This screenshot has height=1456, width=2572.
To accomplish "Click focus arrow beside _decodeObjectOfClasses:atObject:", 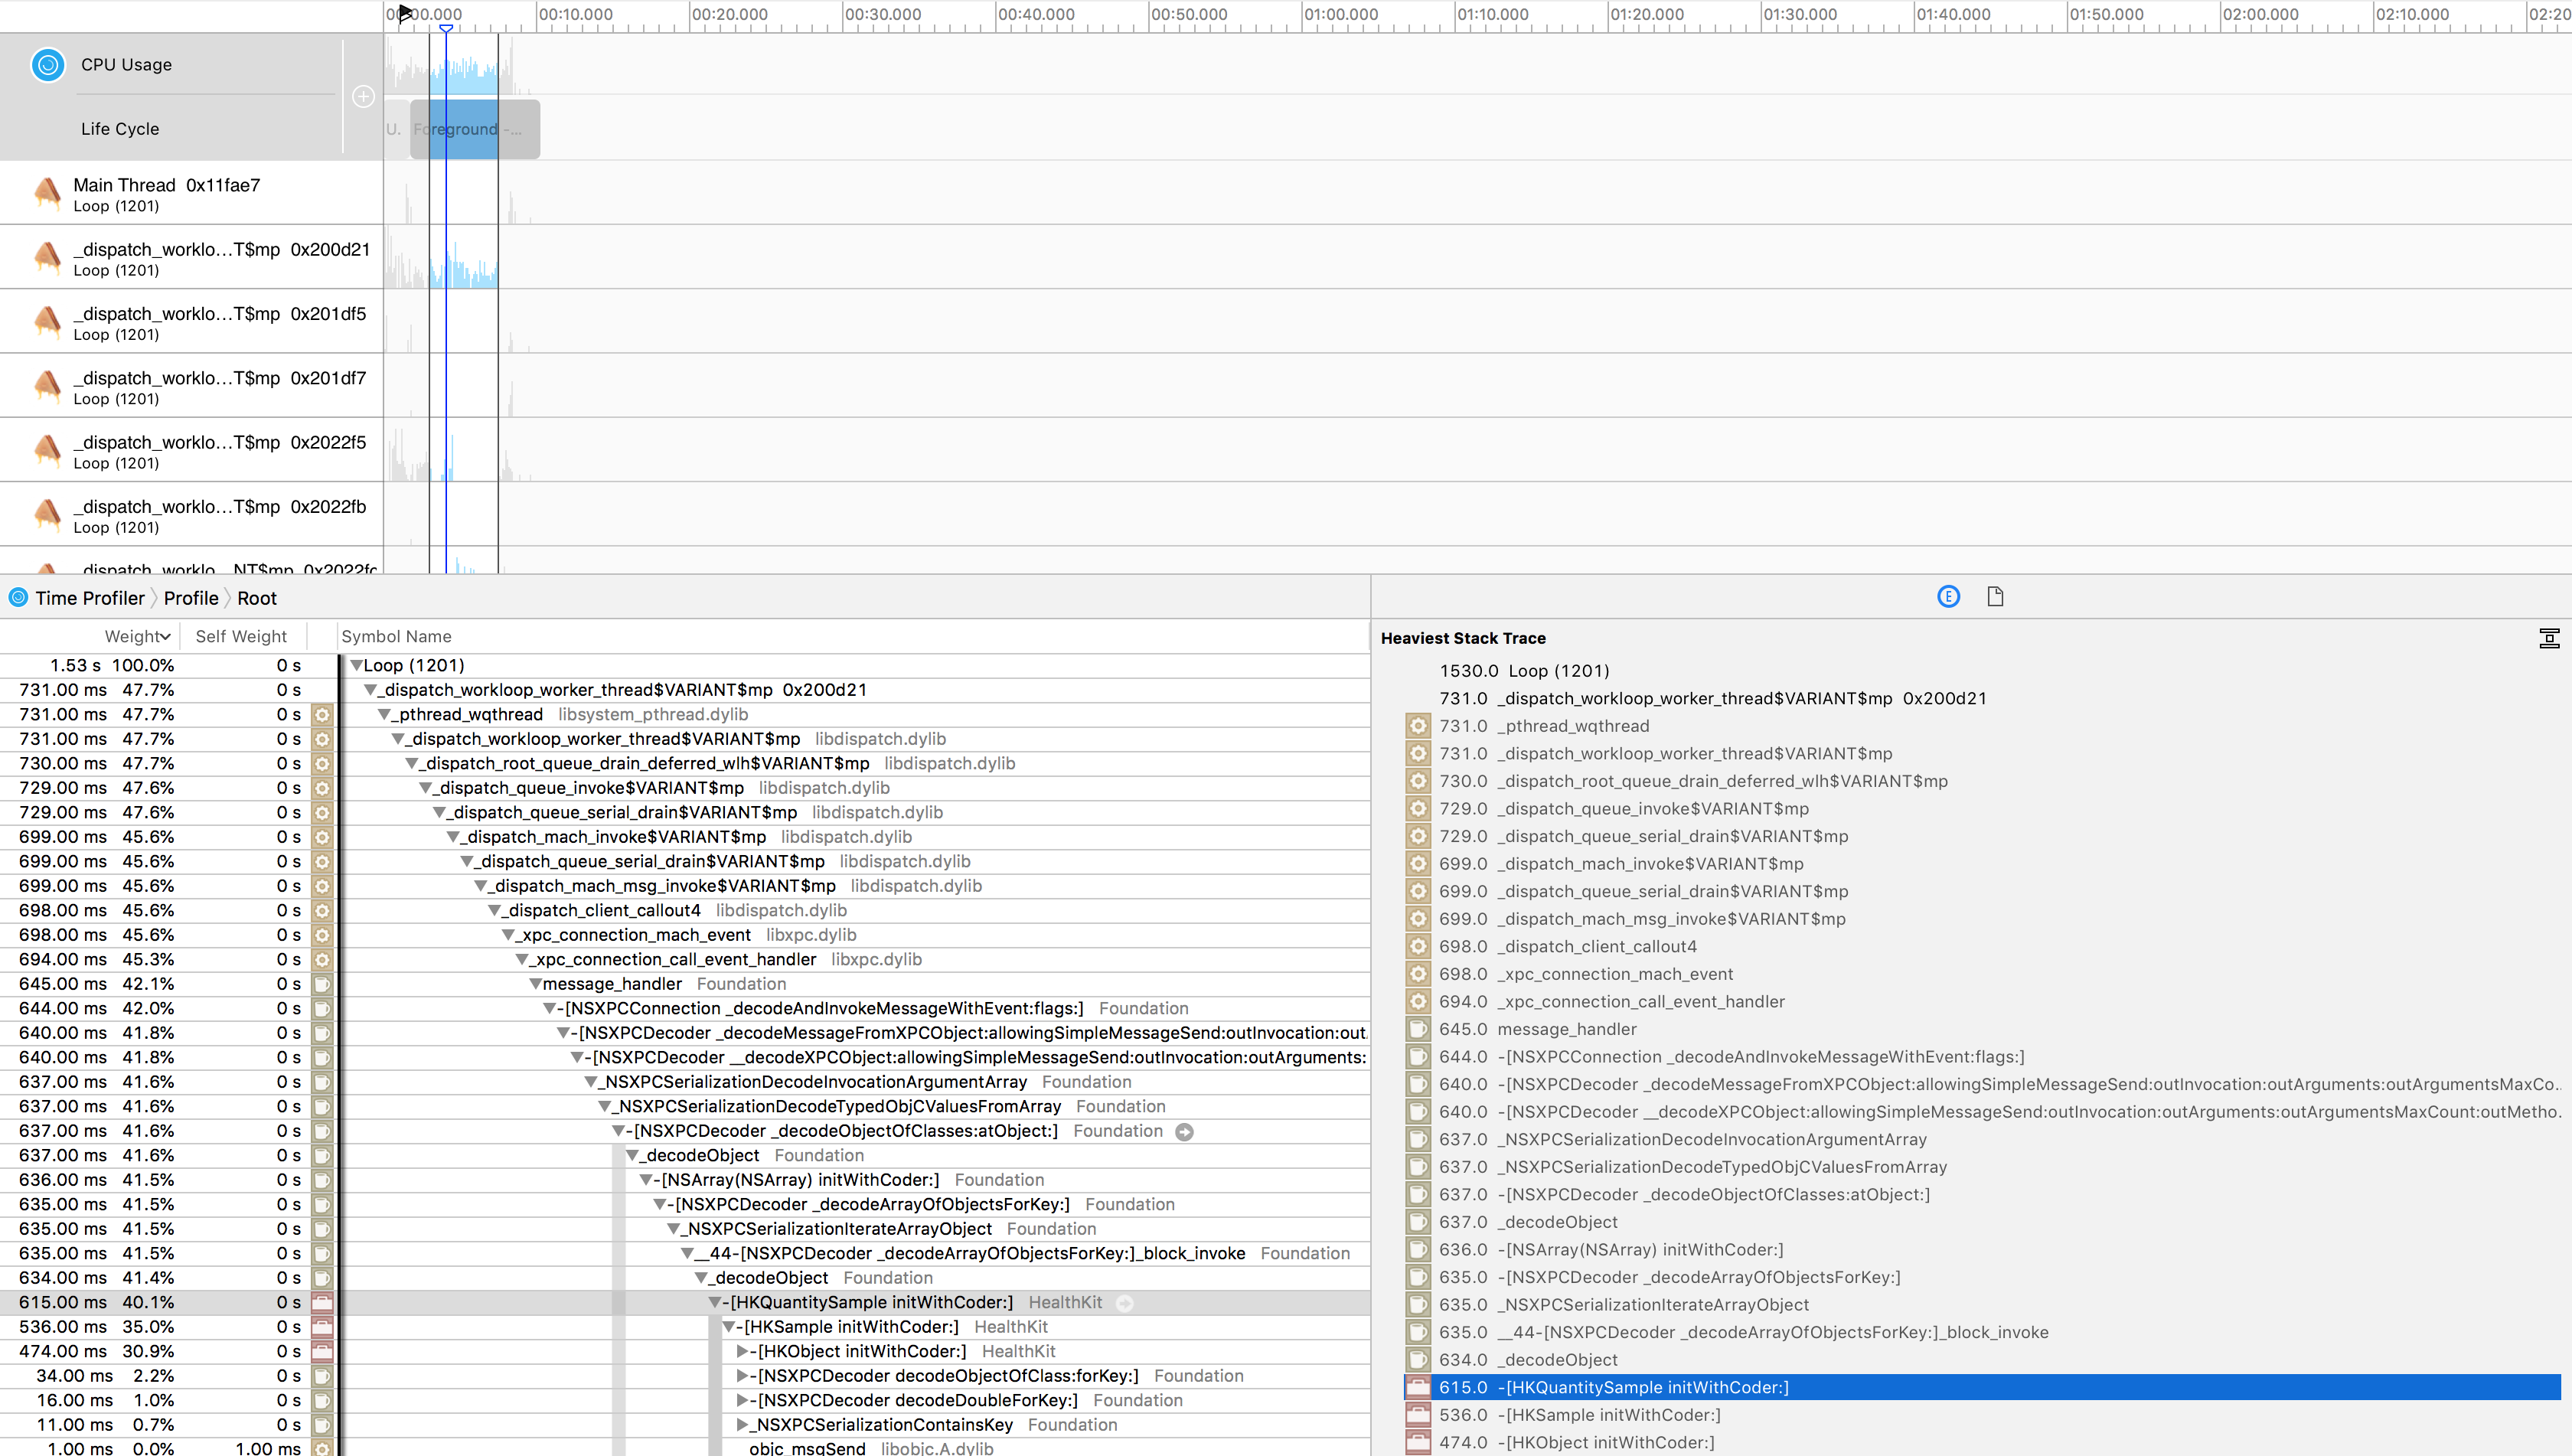I will click(x=1184, y=1132).
